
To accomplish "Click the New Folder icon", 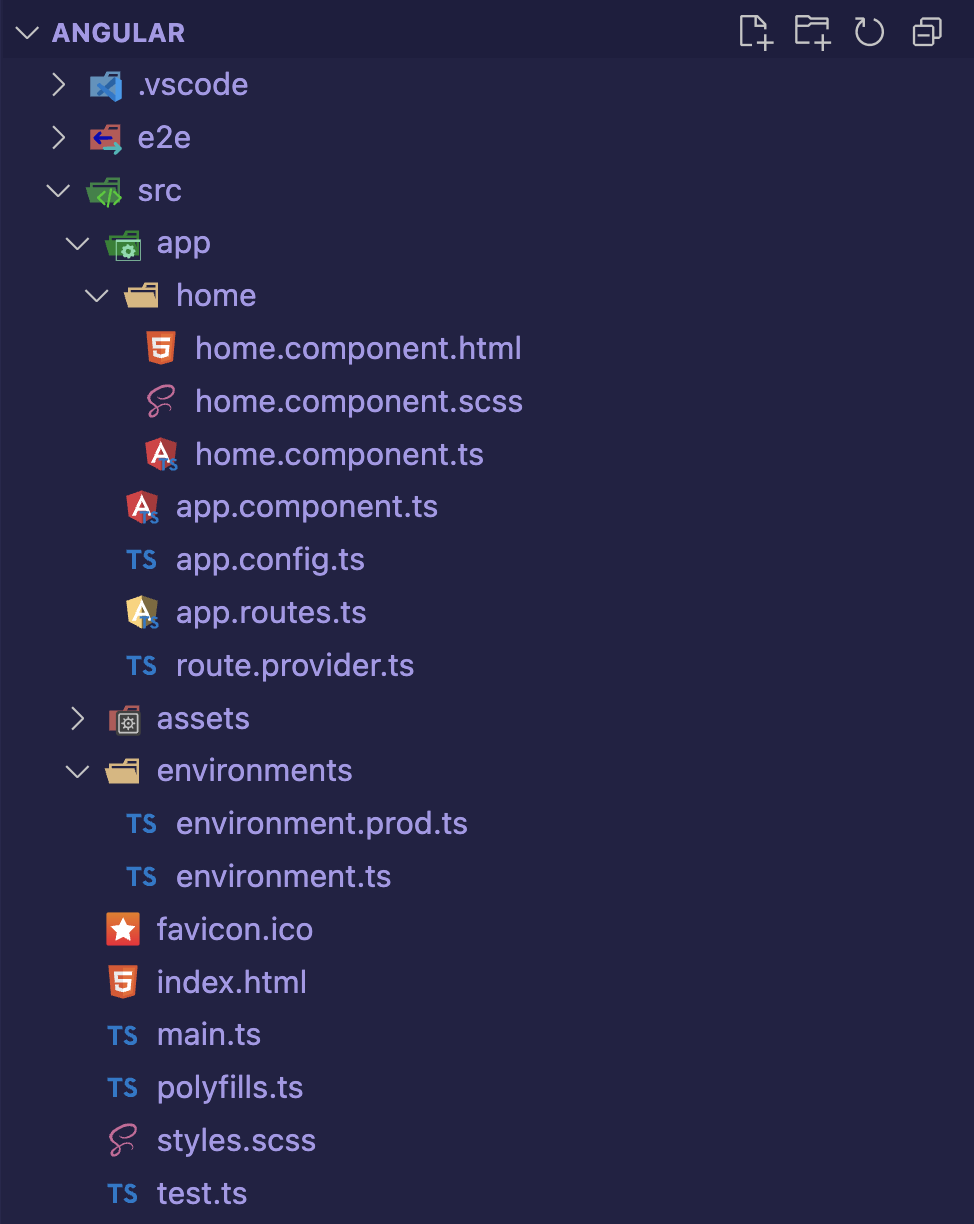I will click(x=812, y=31).
